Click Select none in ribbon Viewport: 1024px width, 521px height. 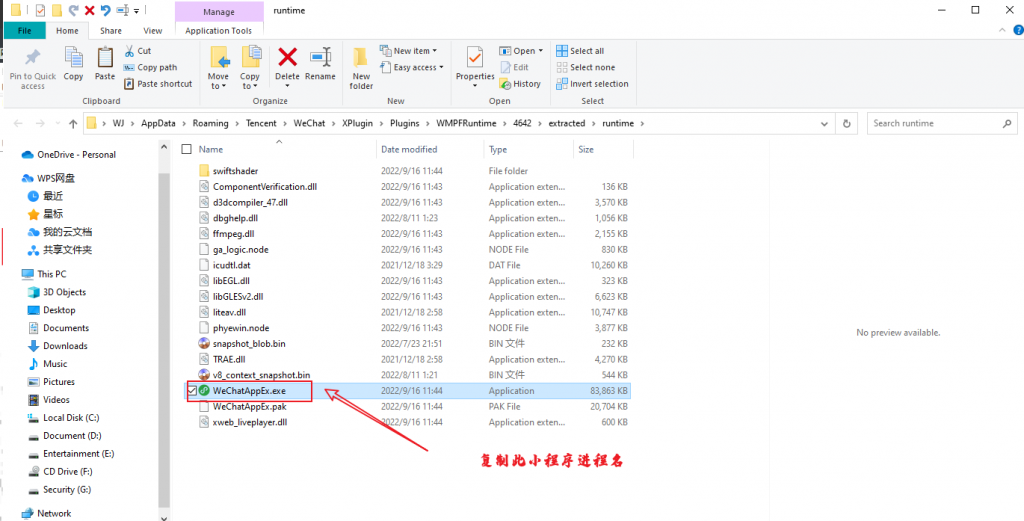pos(585,67)
